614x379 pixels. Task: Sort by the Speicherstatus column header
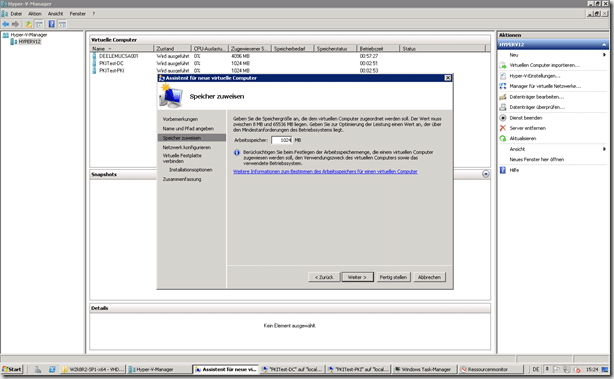(x=335, y=49)
